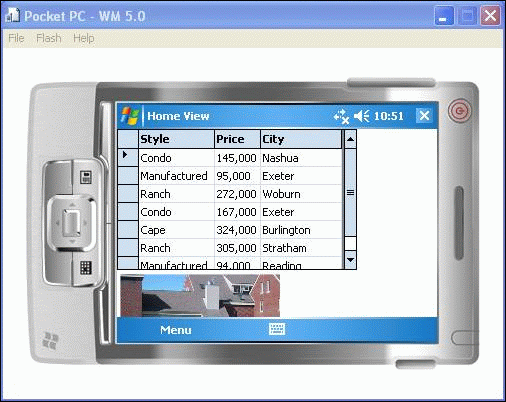Select the 324,000 price cell
This screenshot has width=506, height=402.
pyautogui.click(x=237, y=230)
